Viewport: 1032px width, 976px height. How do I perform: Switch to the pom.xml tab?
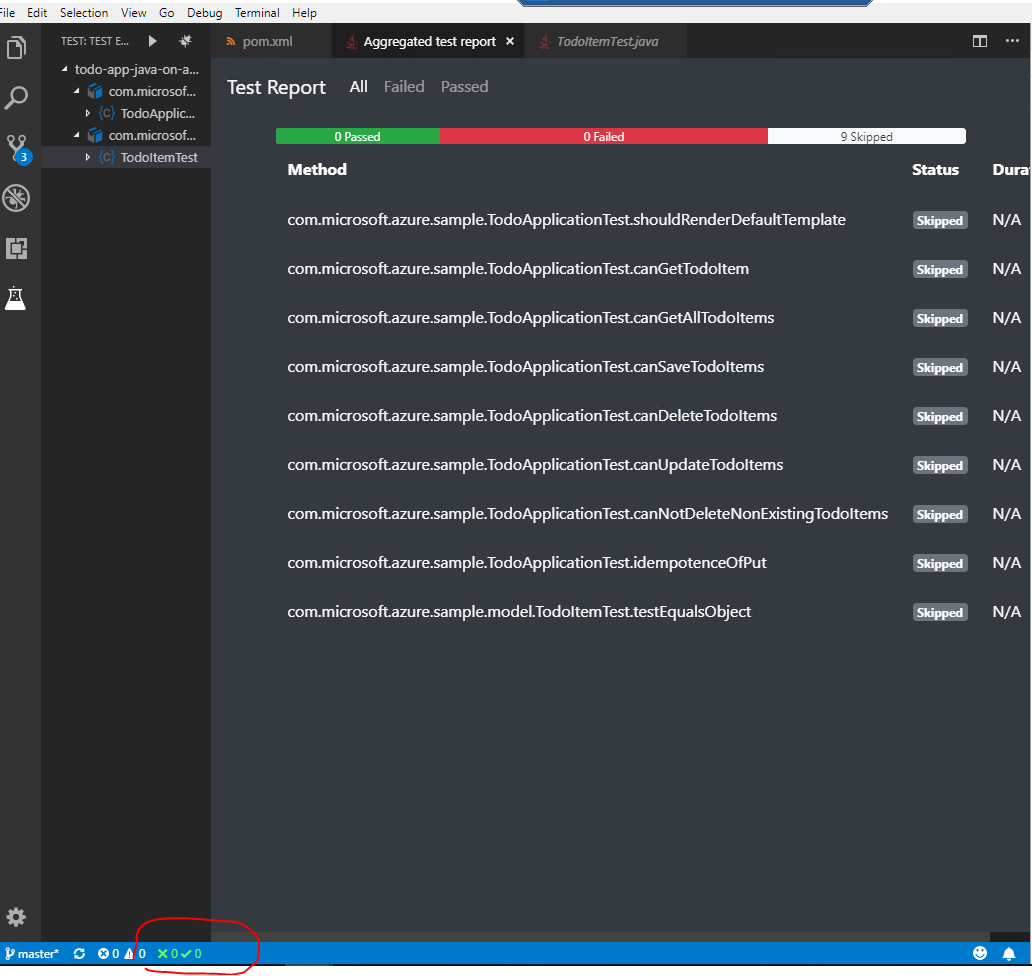point(268,41)
